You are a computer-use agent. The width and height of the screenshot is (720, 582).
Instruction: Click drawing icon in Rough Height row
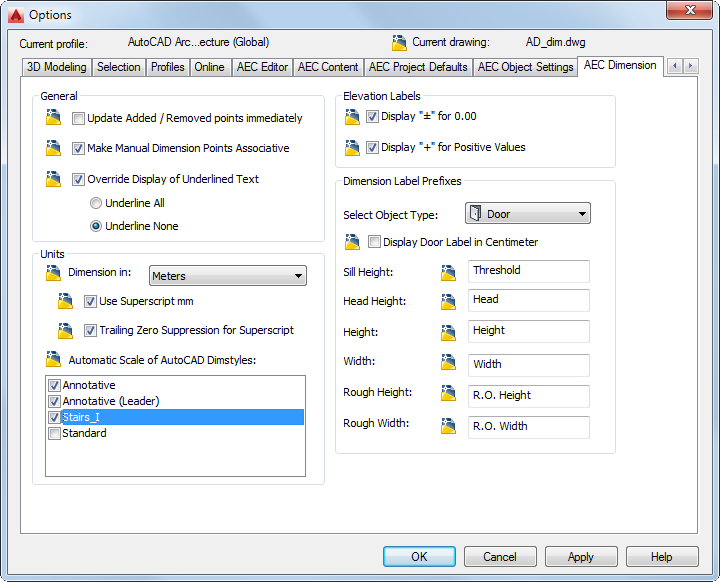coord(448,393)
